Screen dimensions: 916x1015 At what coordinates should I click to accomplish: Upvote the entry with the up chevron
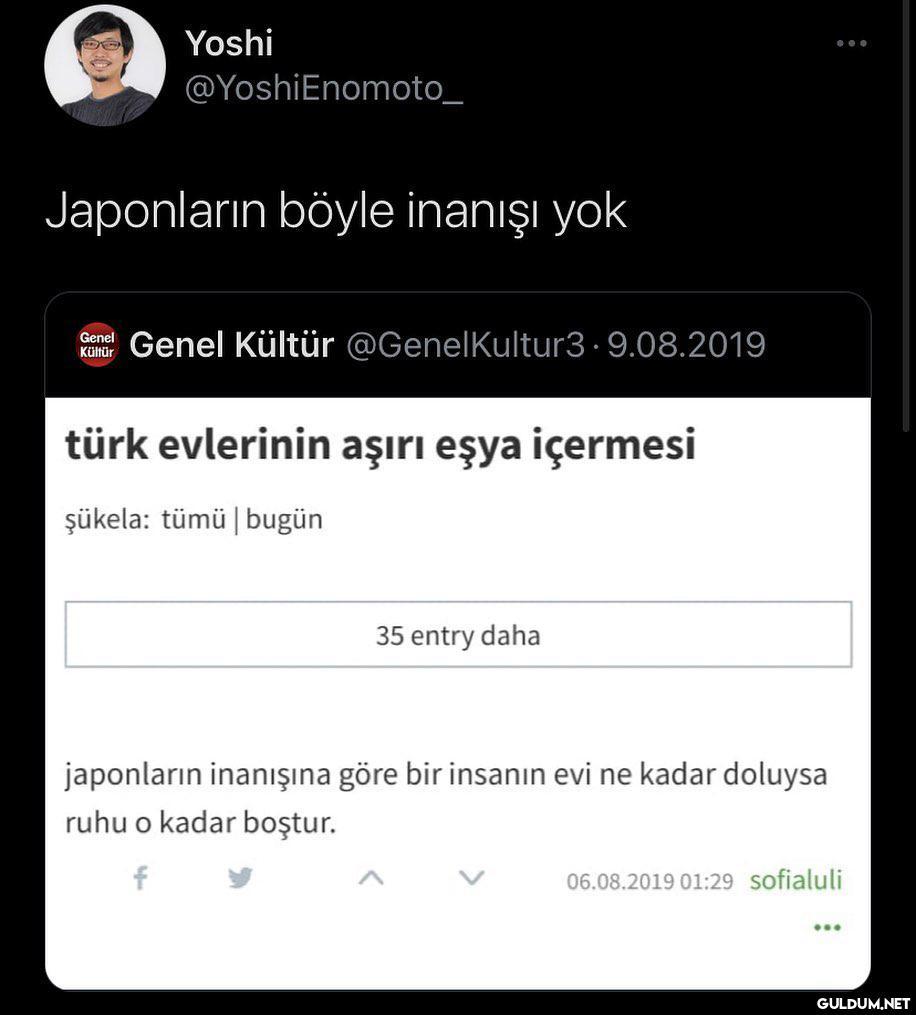click(x=370, y=879)
